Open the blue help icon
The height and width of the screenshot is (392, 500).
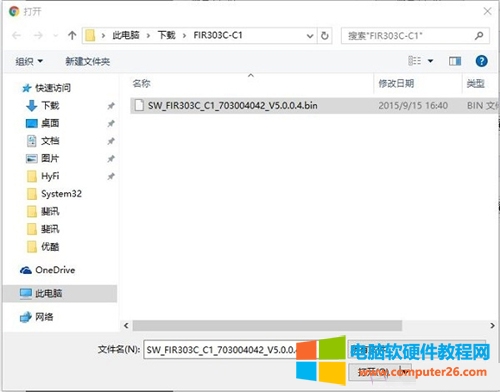click(481, 61)
